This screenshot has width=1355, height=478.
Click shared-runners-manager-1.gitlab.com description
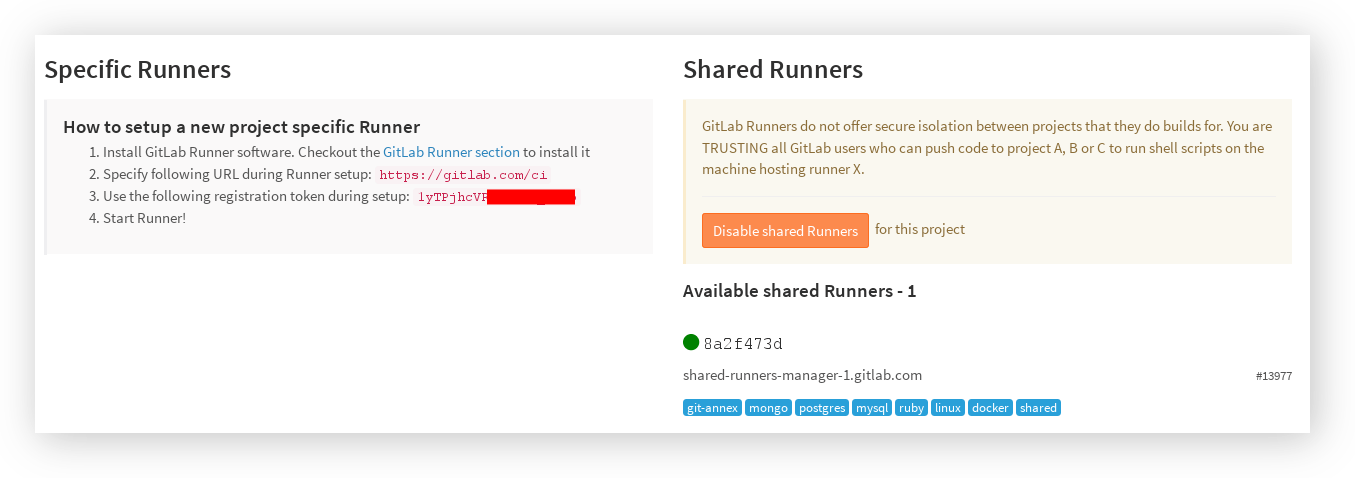point(802,375)
